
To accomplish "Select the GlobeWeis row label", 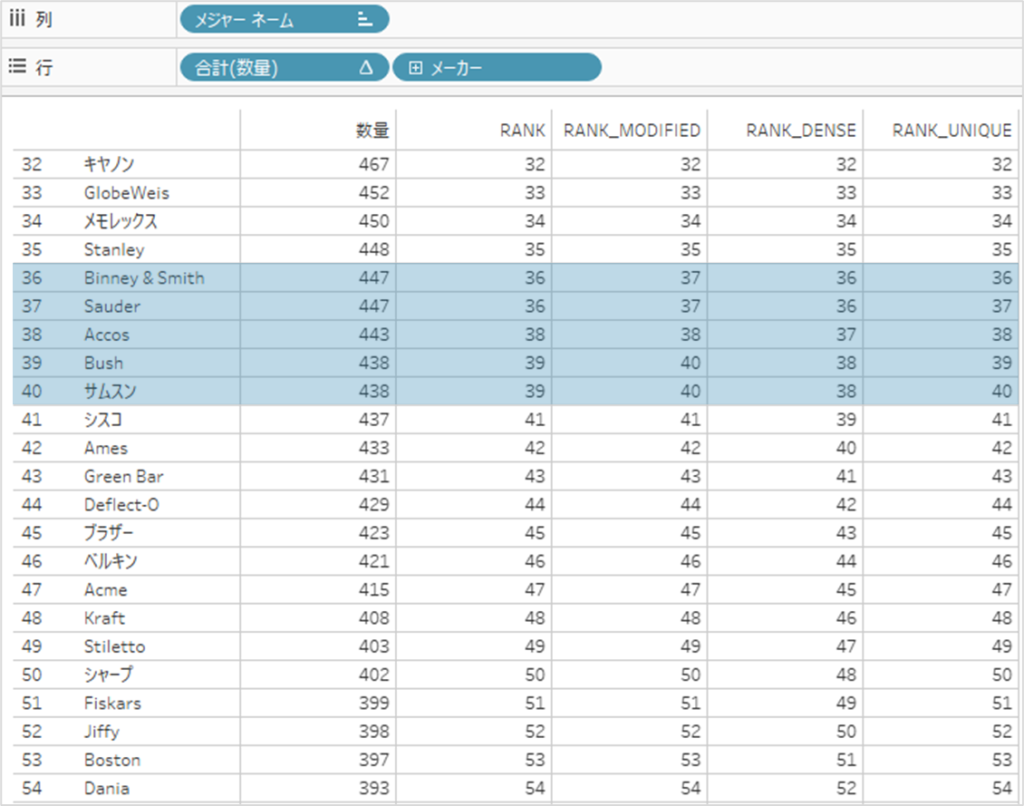I will click(x=126, y=193).
